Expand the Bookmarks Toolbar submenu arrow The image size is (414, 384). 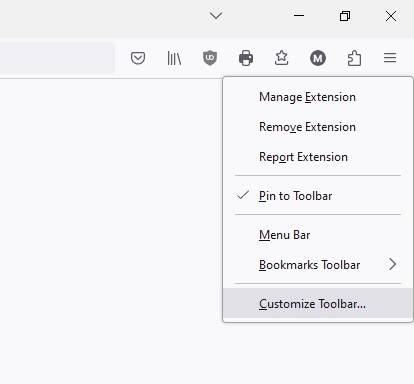[x=393, y=264]
